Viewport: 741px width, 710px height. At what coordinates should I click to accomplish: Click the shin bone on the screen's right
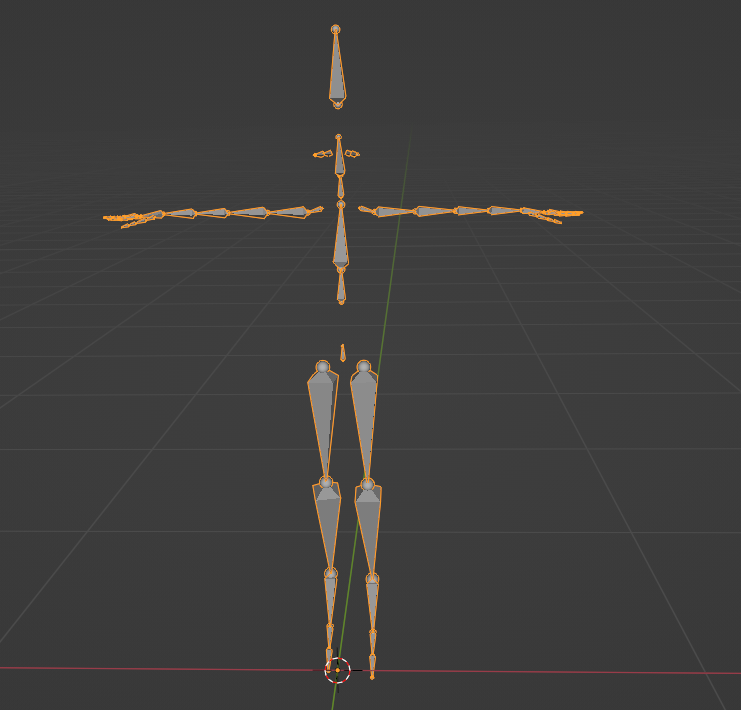(369, 528)
